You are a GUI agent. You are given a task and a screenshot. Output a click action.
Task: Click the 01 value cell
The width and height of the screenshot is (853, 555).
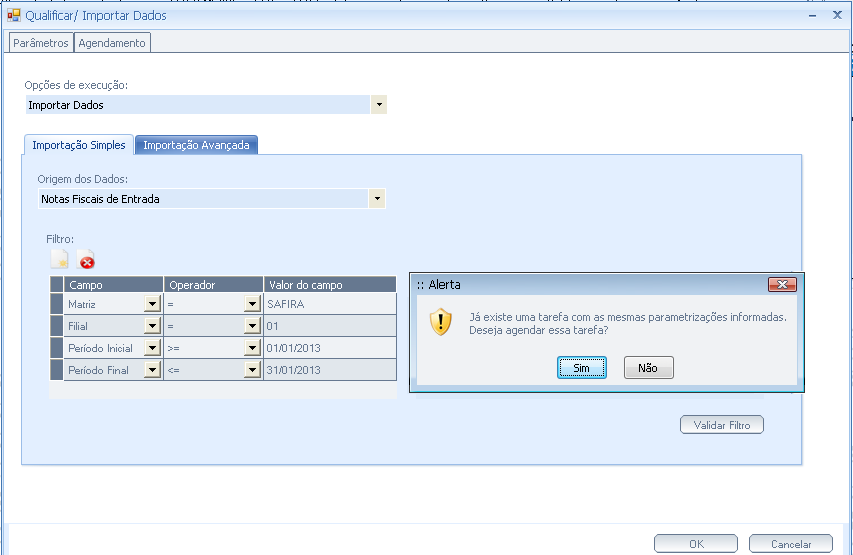(x=330, y=325)
